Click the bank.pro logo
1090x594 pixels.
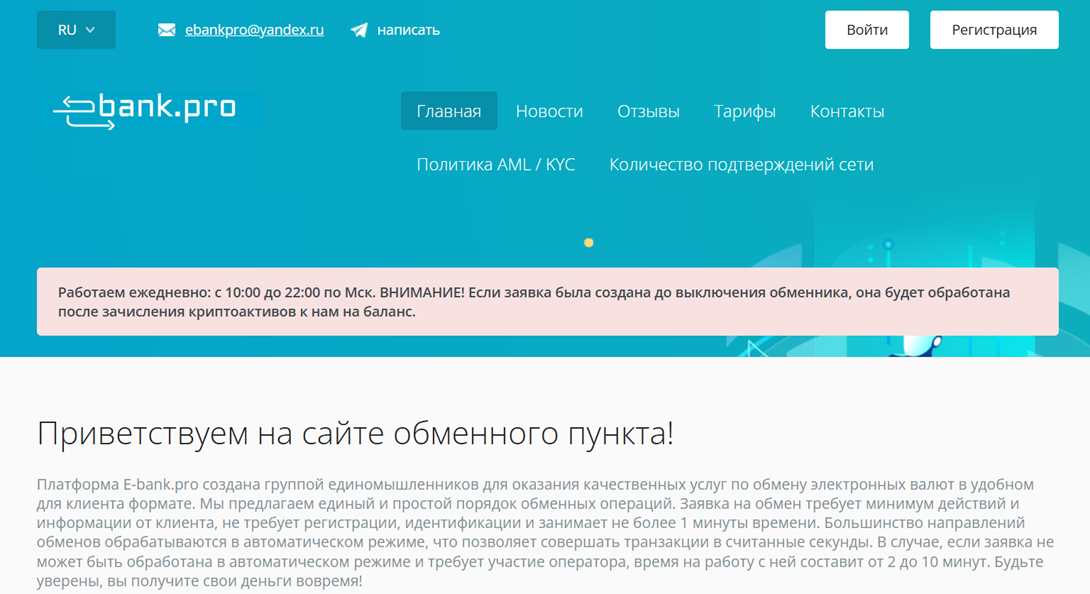pyautogui.click(x=145, y=111)
